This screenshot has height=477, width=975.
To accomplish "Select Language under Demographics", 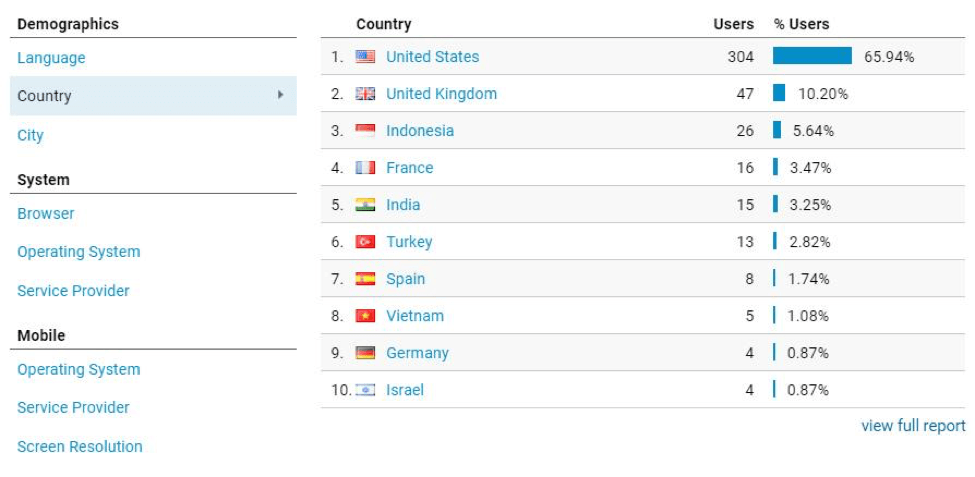I will [x=51, y=58].
